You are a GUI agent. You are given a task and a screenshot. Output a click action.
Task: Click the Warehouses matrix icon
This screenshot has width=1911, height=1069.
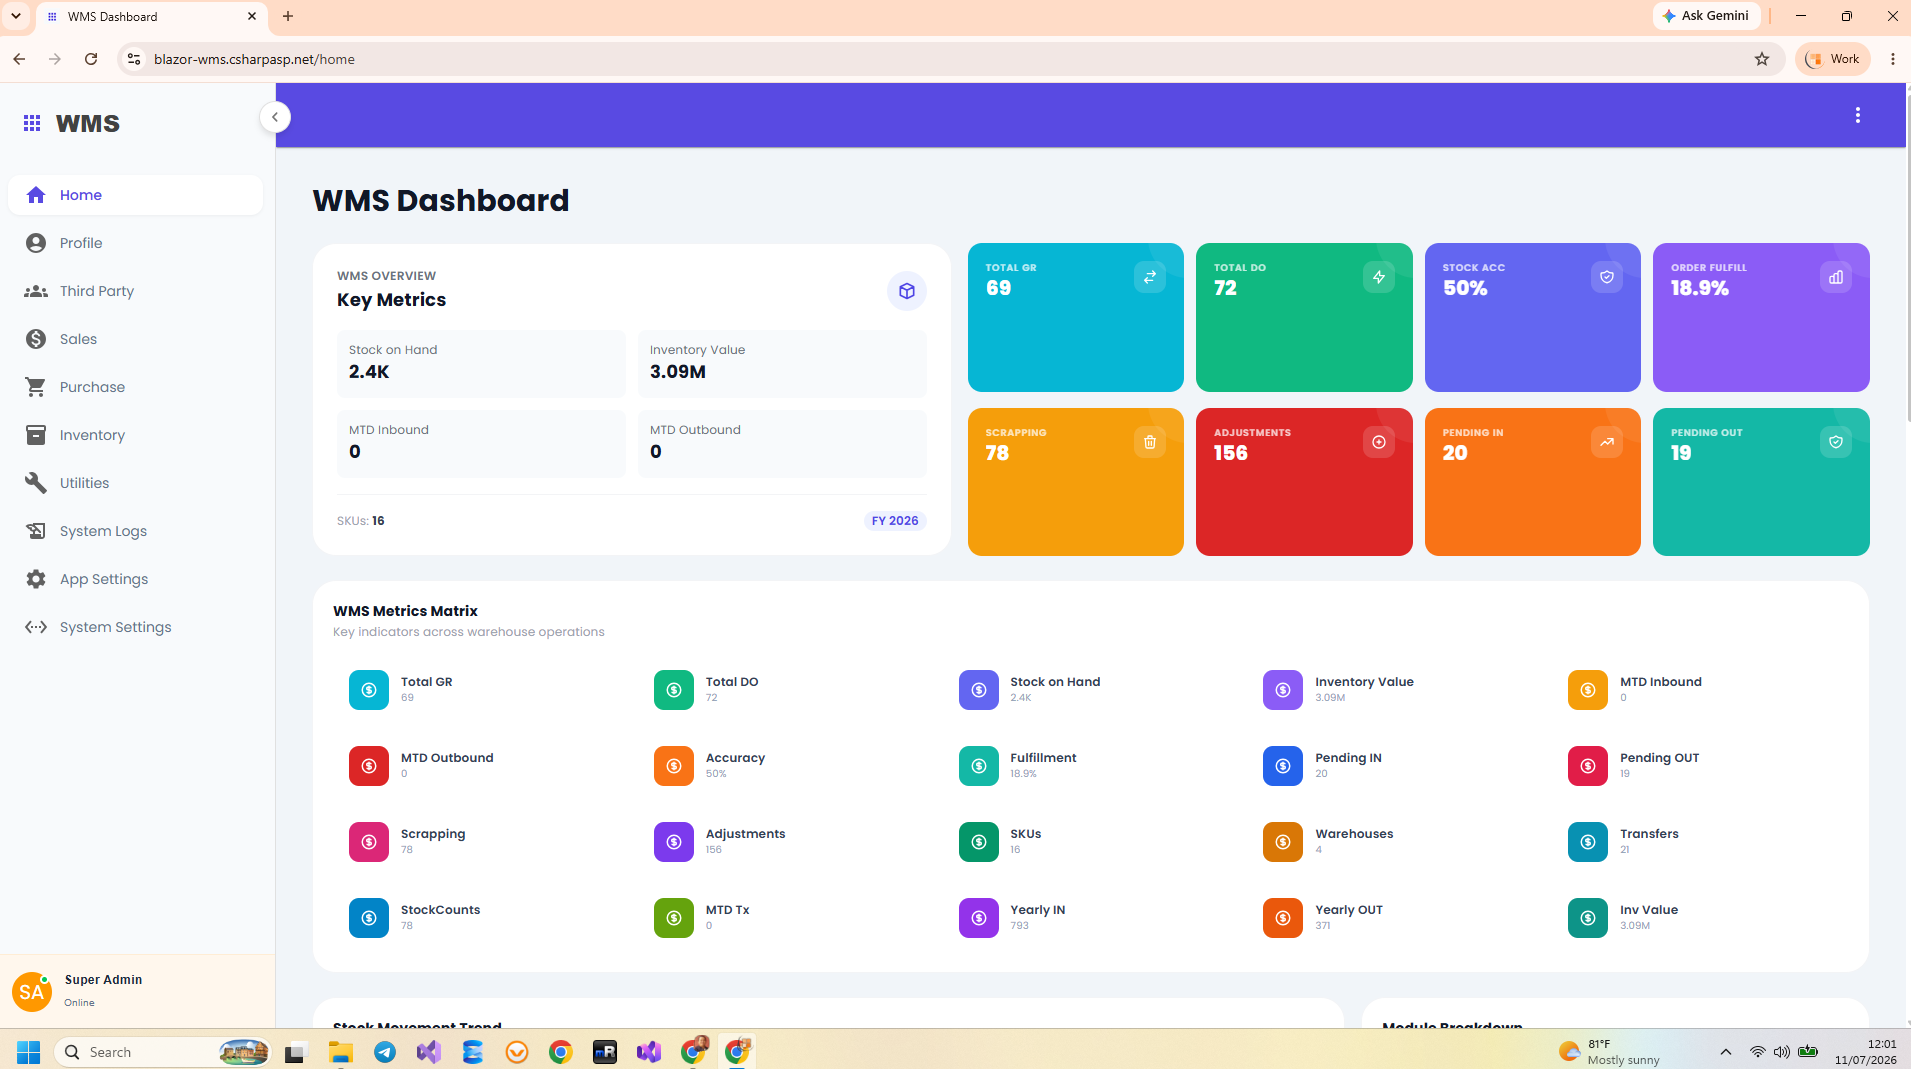tap(1283, 842)
